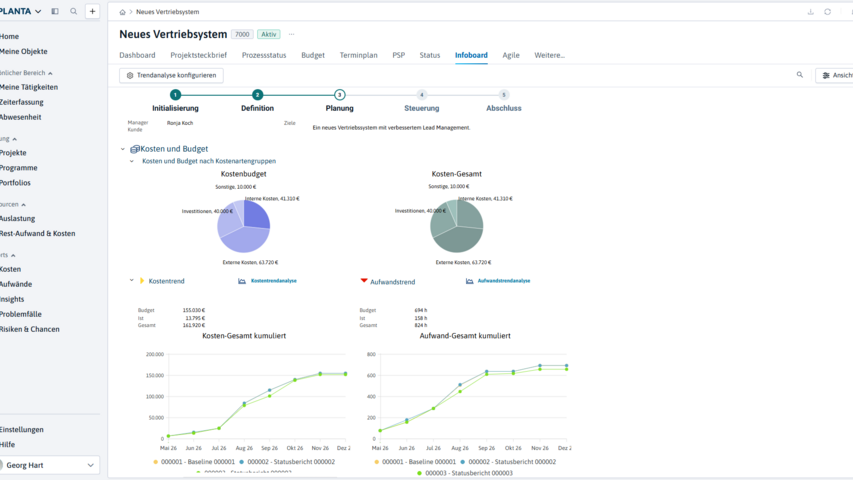Collapse the Kosten und Budget section

[122, 149]
